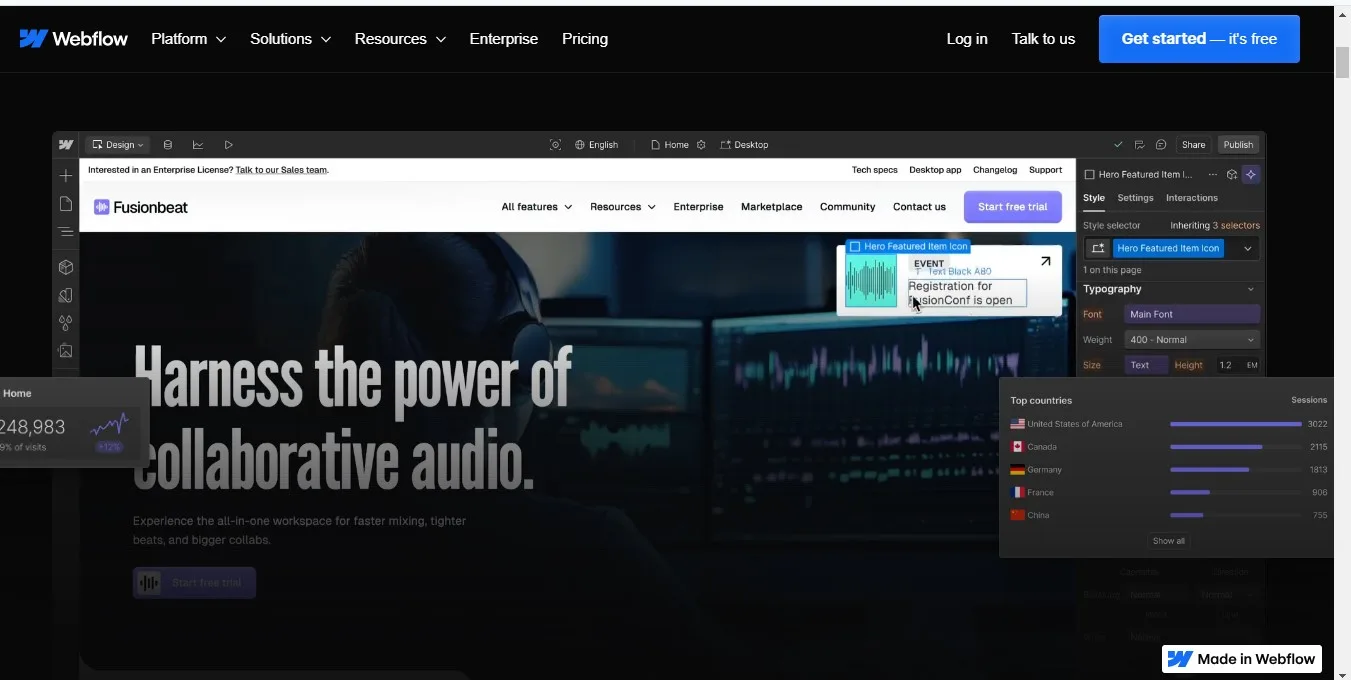Open the Add elements plus panel icon

(66, 176)
